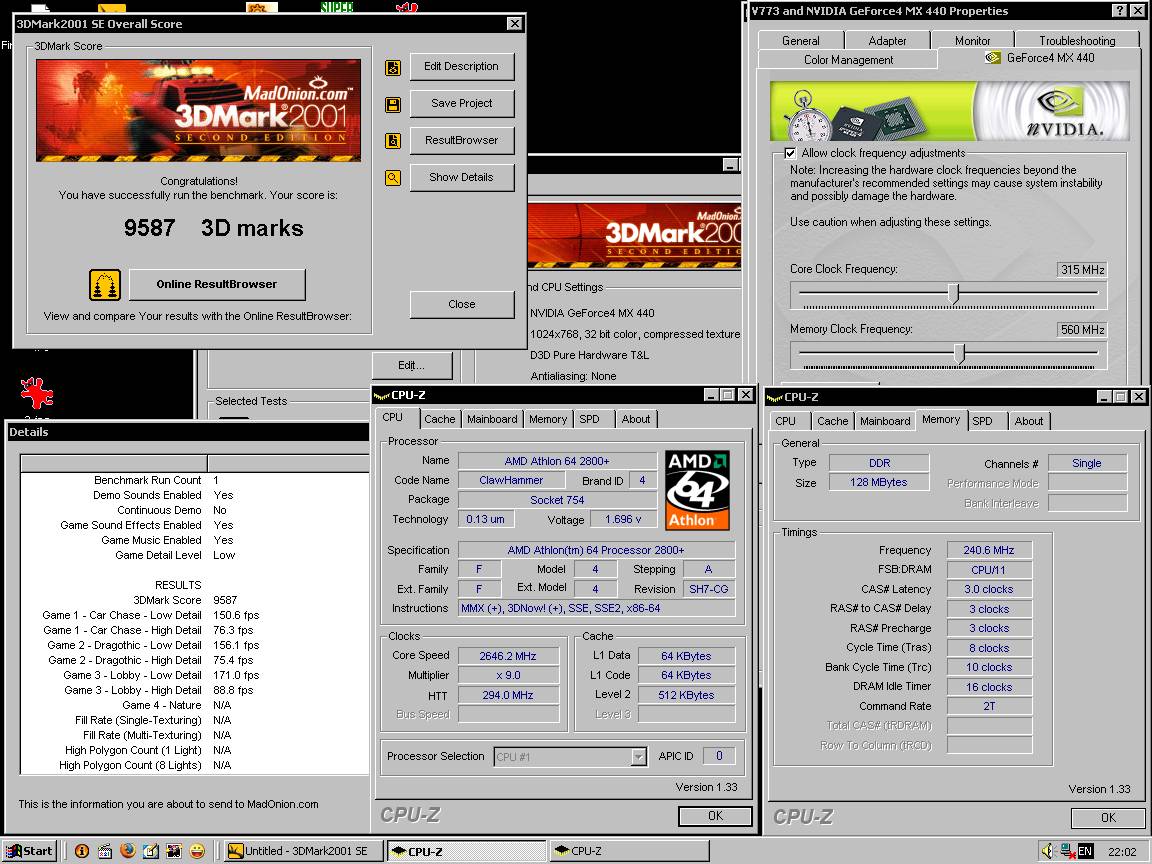Click the Edit... button in 3DMark main window
1152x864 pixels.
(x=411, y=365)
